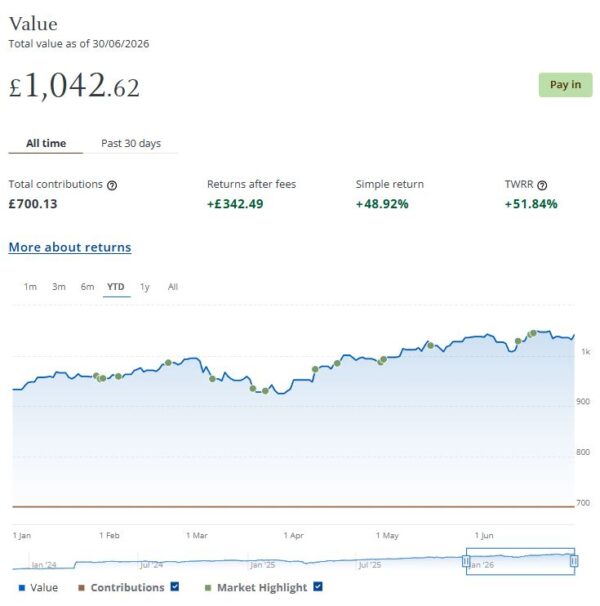
Task: Select the 1m chart range
Action: [x=30, y=287]
